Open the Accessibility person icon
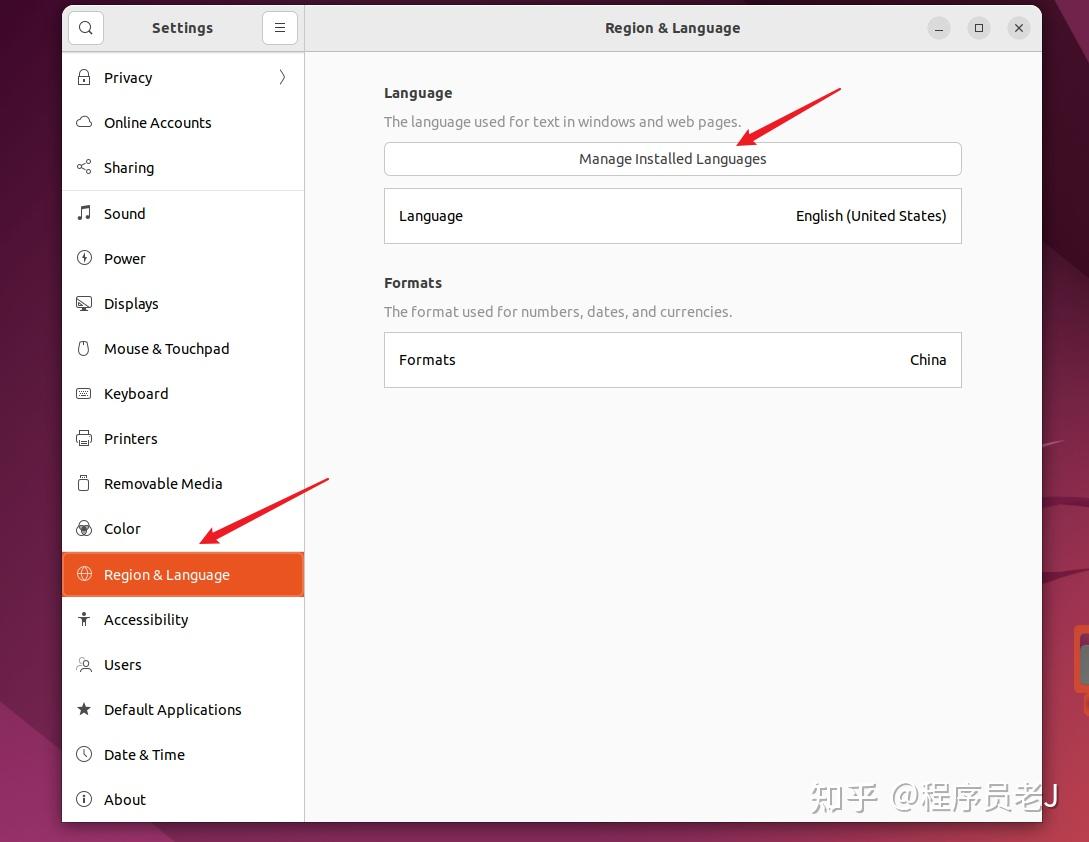Viewport: 1089px width, 842px height. (84, 619)
